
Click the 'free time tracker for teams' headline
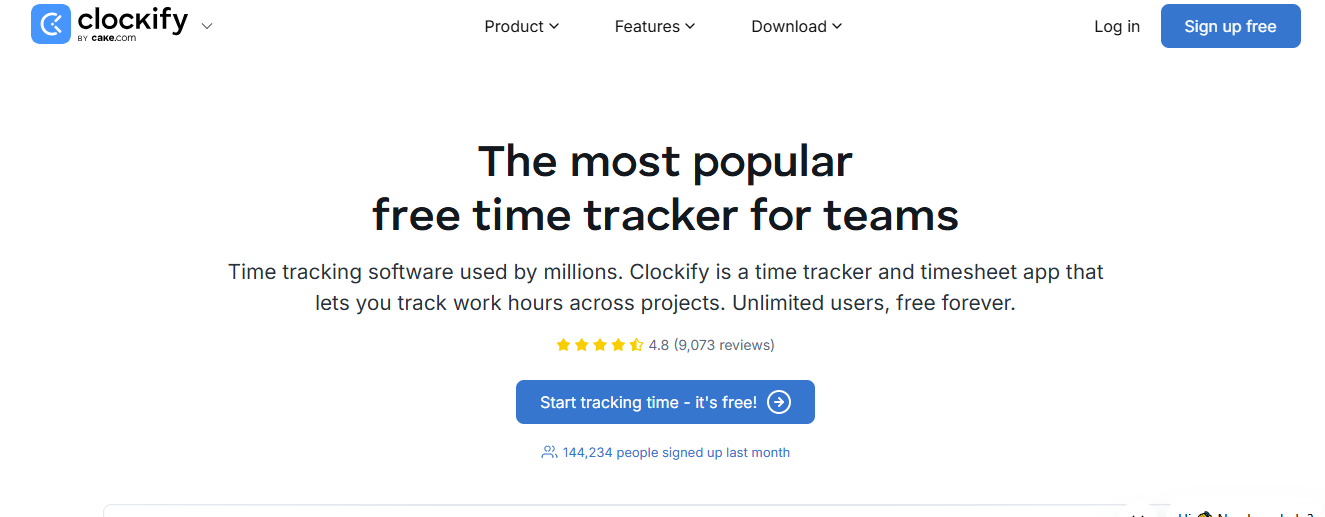tap(665, 215)
